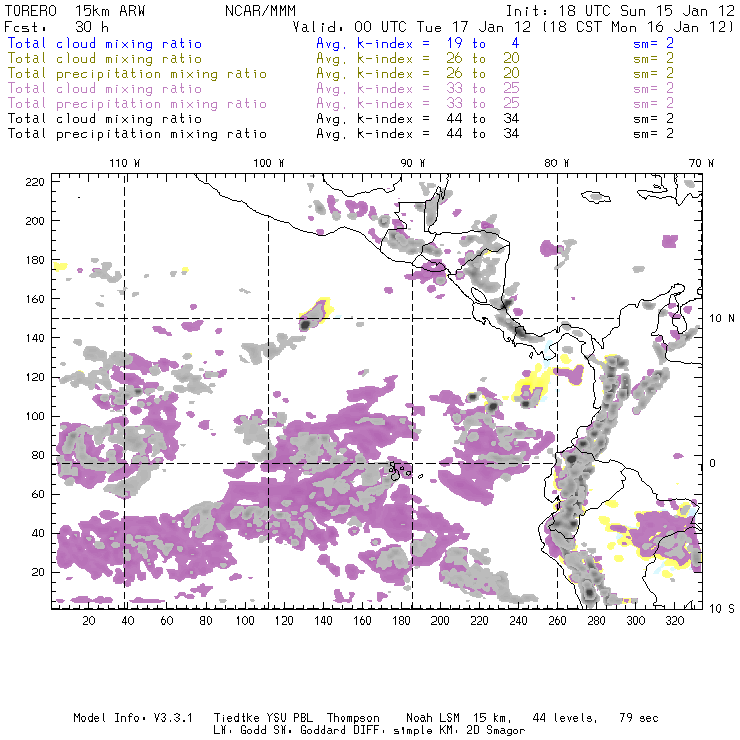Click the blue 'sm= 2' legend value
This screenshot has height=740, width=740.
point(653,43)
